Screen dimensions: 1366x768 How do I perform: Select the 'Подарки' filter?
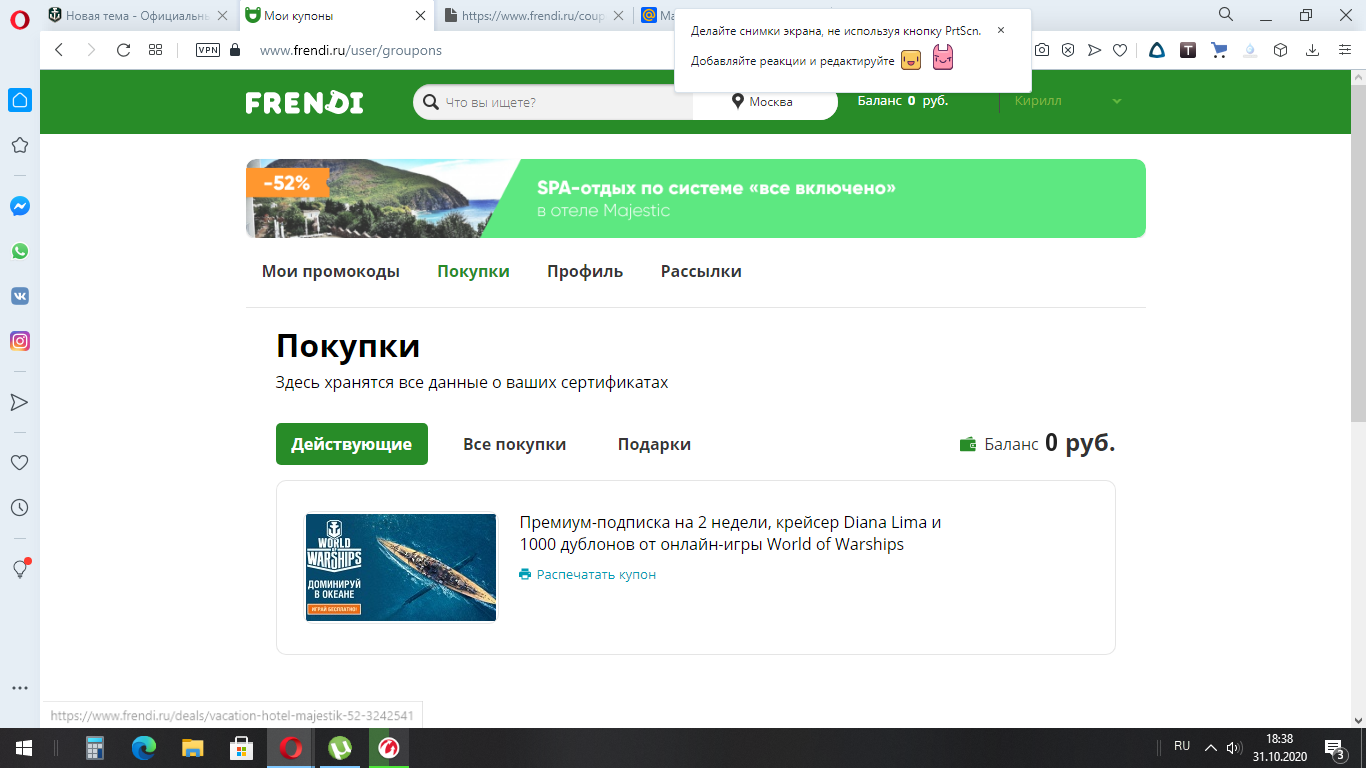654,444
